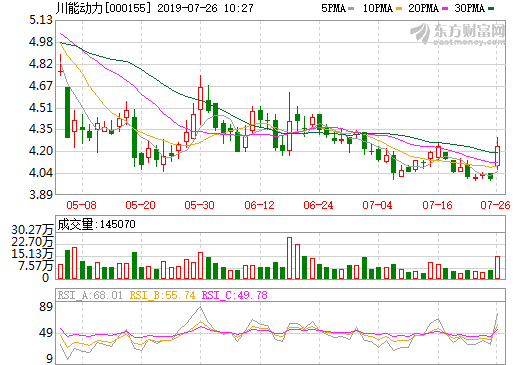520x365 pixels.
Task: Click the magenta 20PMA color marker
Action: [445, 9]
